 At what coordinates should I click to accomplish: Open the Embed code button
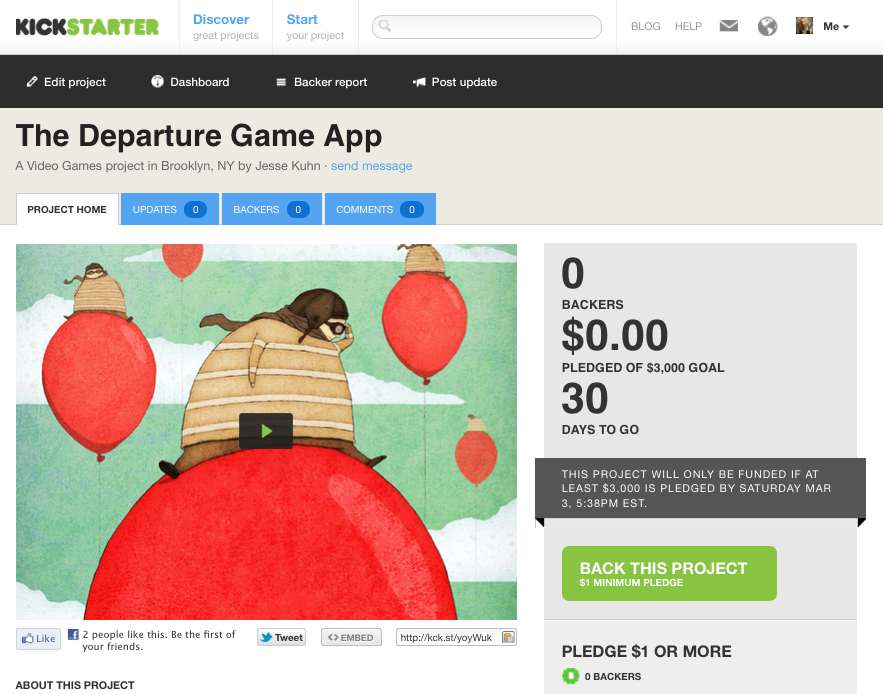point(351,637)
